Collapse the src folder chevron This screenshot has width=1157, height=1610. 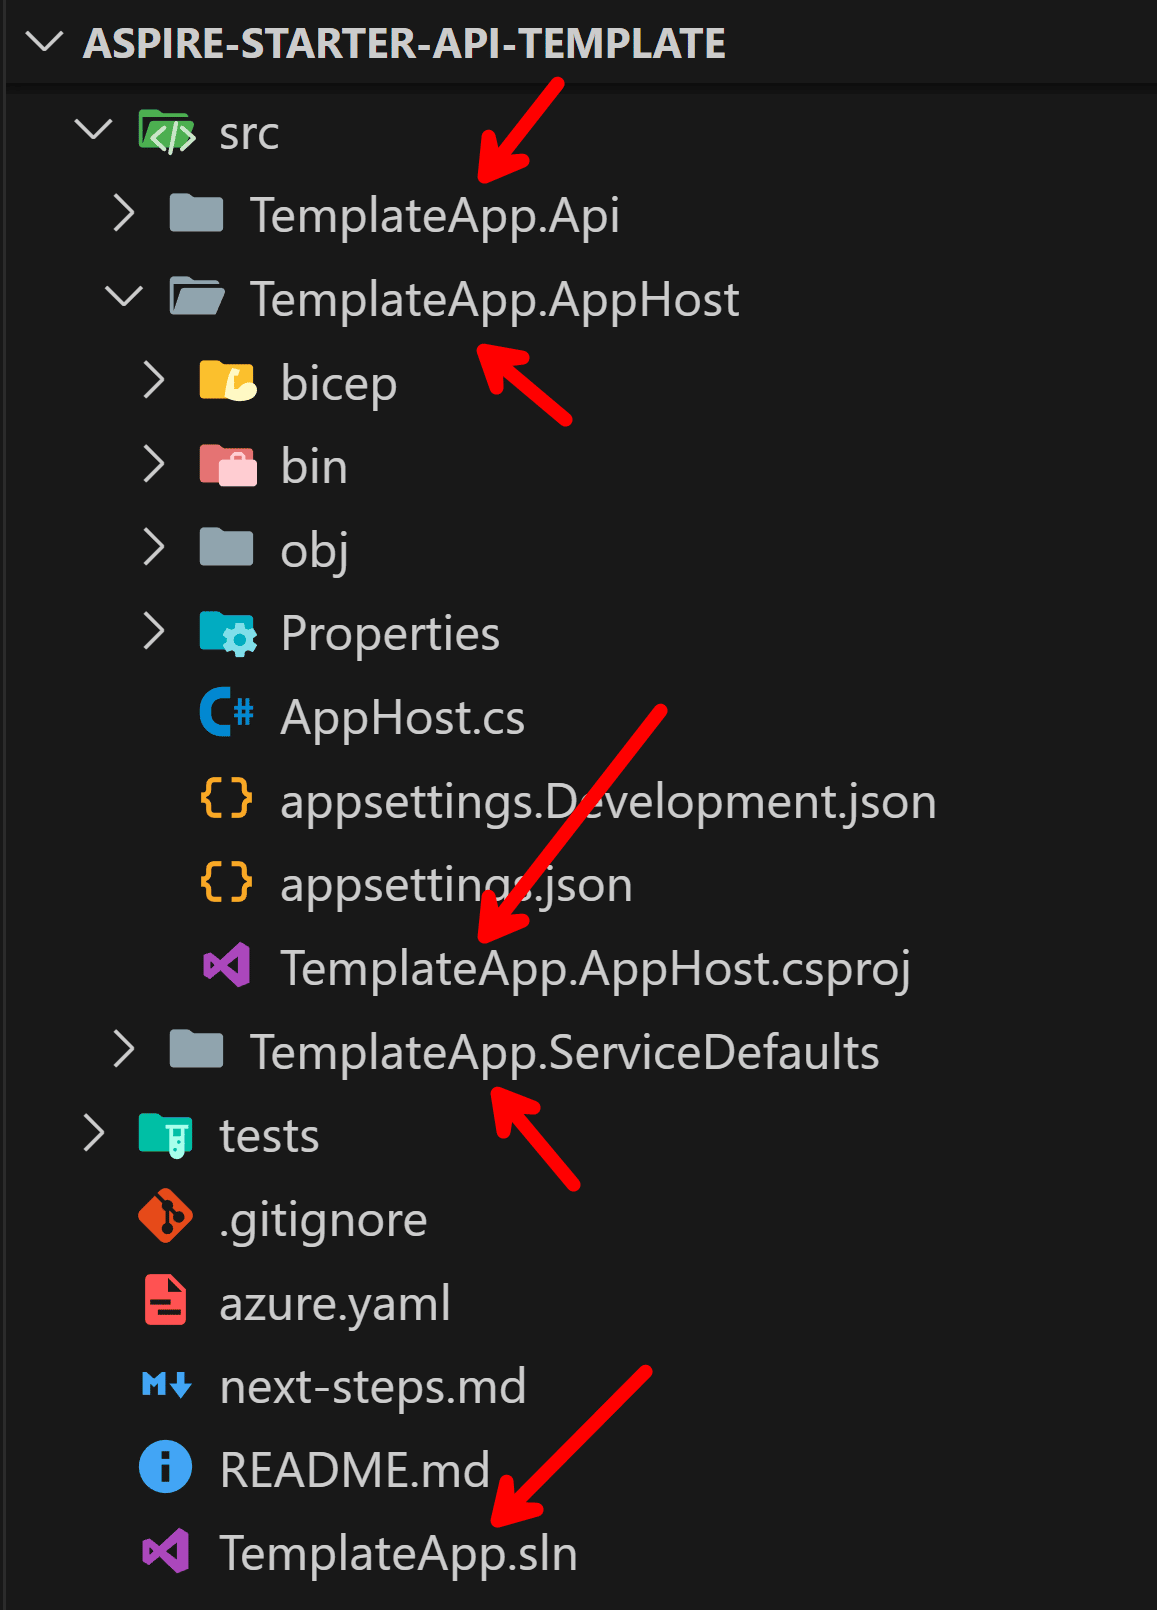pos(94,130)
